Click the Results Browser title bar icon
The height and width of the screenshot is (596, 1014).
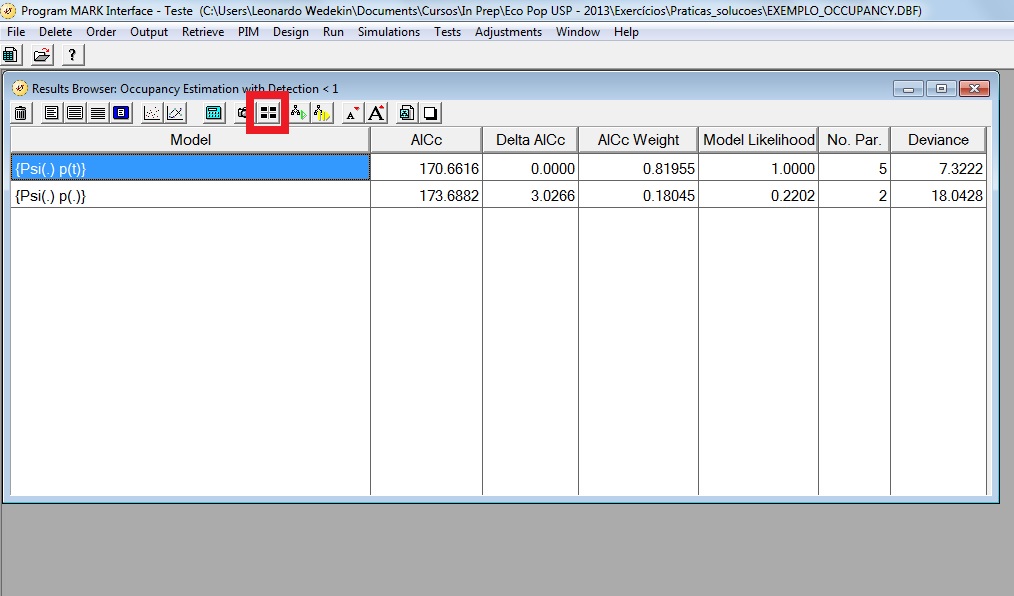20,88
